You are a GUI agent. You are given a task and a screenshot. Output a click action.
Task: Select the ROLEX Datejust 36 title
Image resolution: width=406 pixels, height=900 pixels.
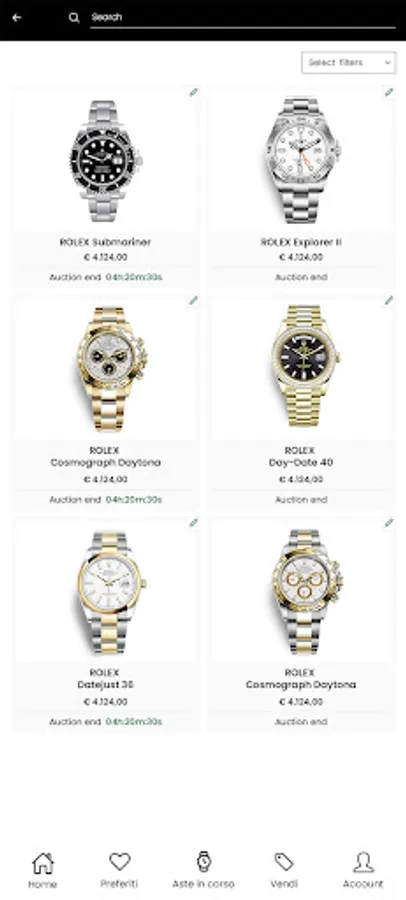(x=105, y=678)
